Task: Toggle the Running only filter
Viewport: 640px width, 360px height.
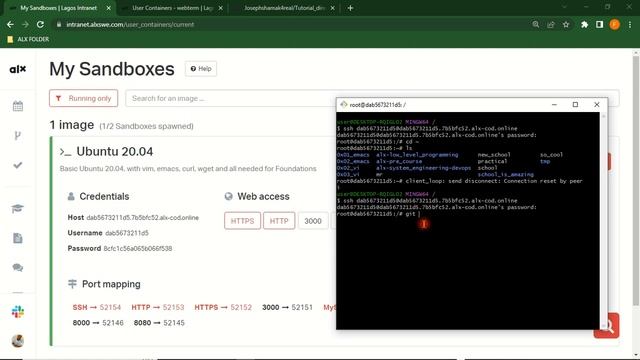Action: pyautogui.click(x=84, y=98)
